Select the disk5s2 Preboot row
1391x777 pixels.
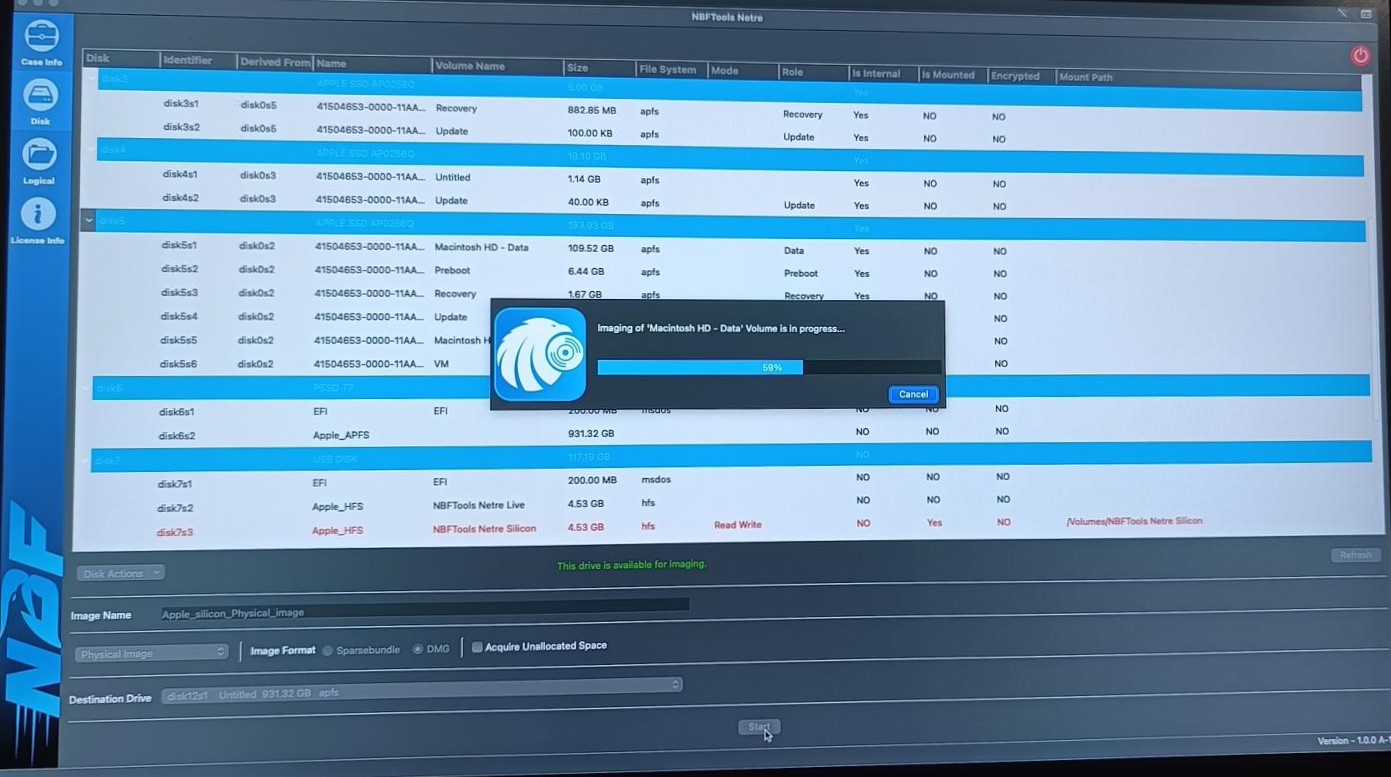pyautogui.click(x=730, y=271)
